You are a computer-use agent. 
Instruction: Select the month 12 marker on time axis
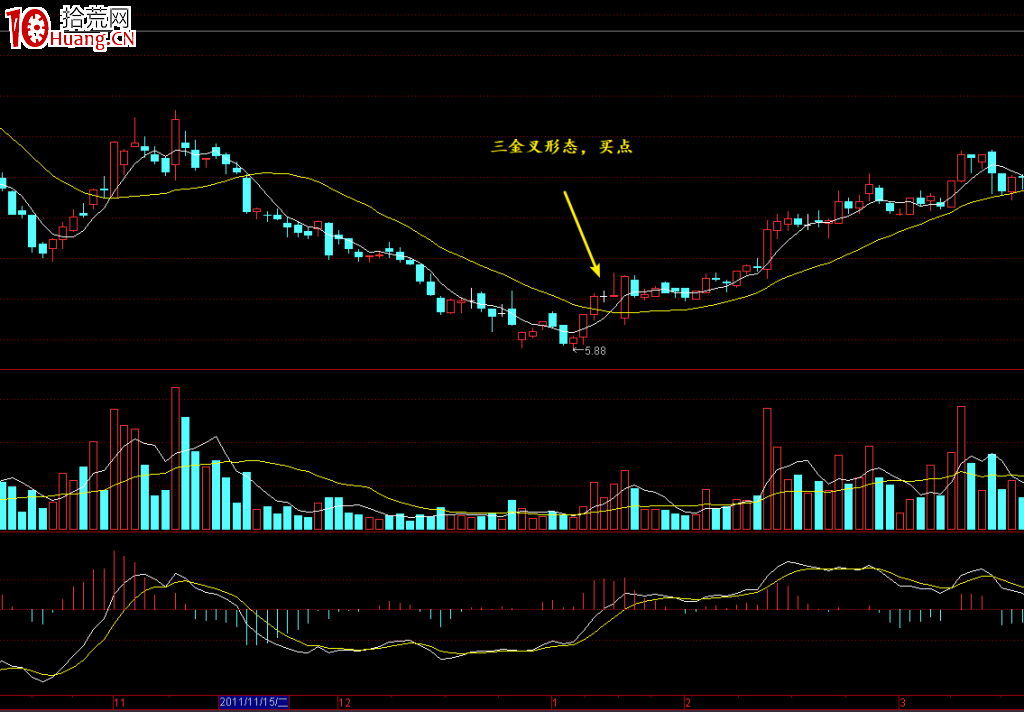[345, 704]
